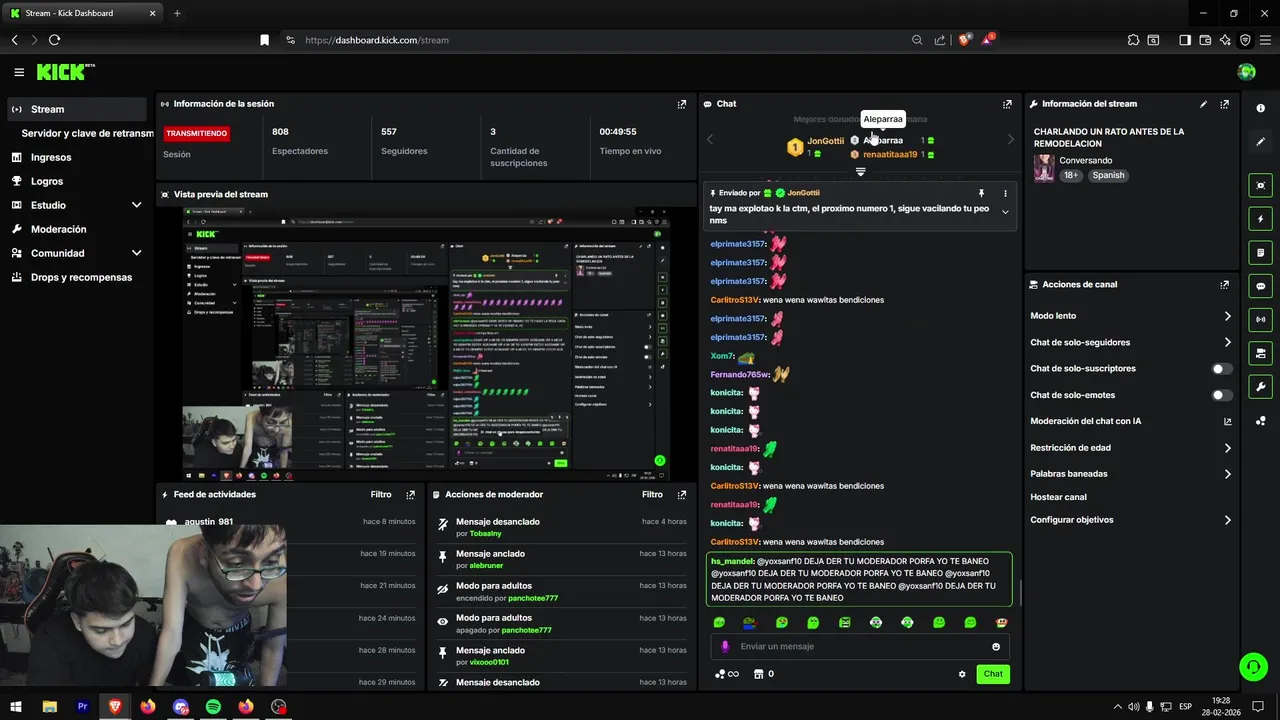Collapse the top donors bar in chat
Image resolution: width=1280 pixels, height=720 pixels.
pyautogui.click(x=860, y=172)
